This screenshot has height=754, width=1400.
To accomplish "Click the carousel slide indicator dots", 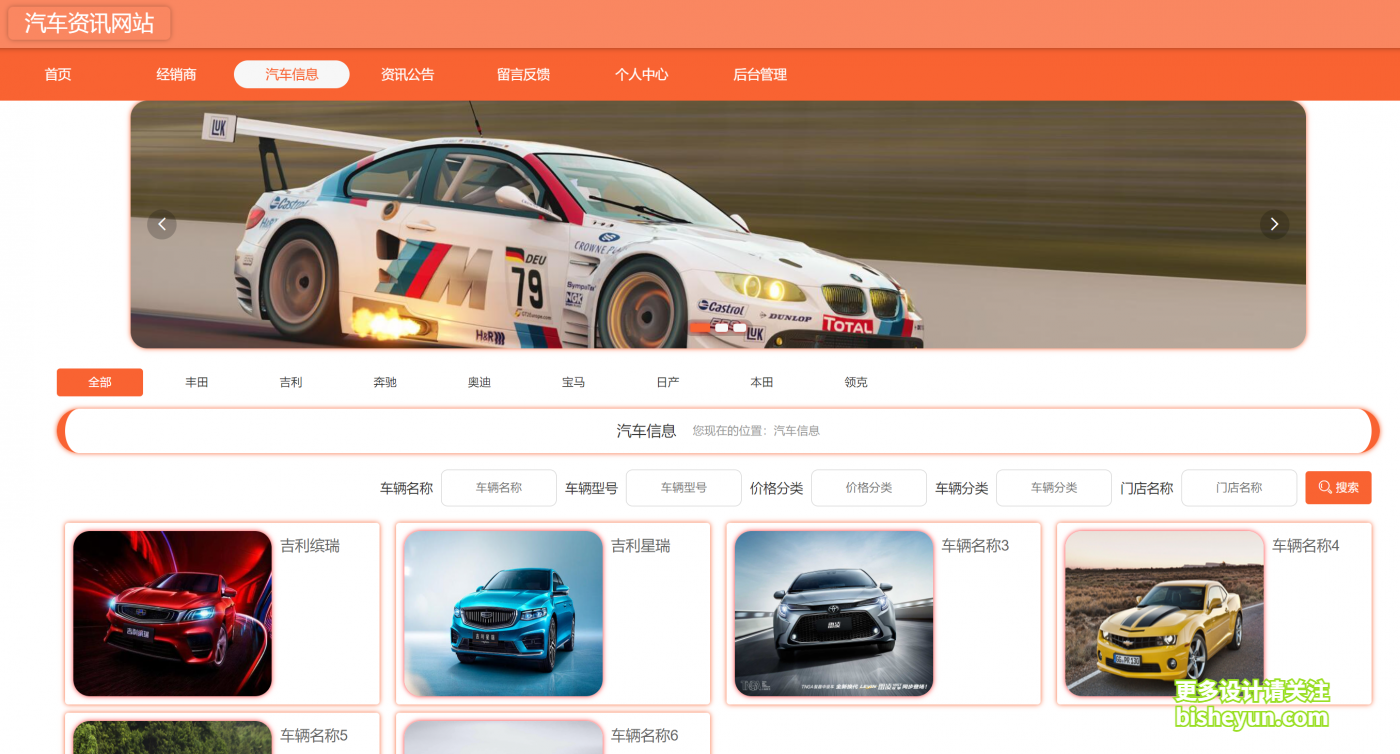I will coord(718,327).
